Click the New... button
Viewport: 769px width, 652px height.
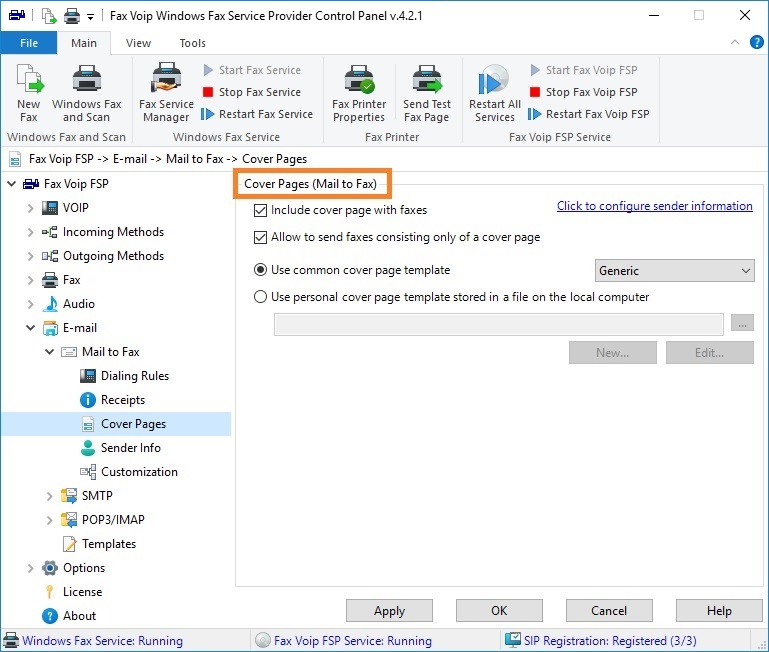613,353
